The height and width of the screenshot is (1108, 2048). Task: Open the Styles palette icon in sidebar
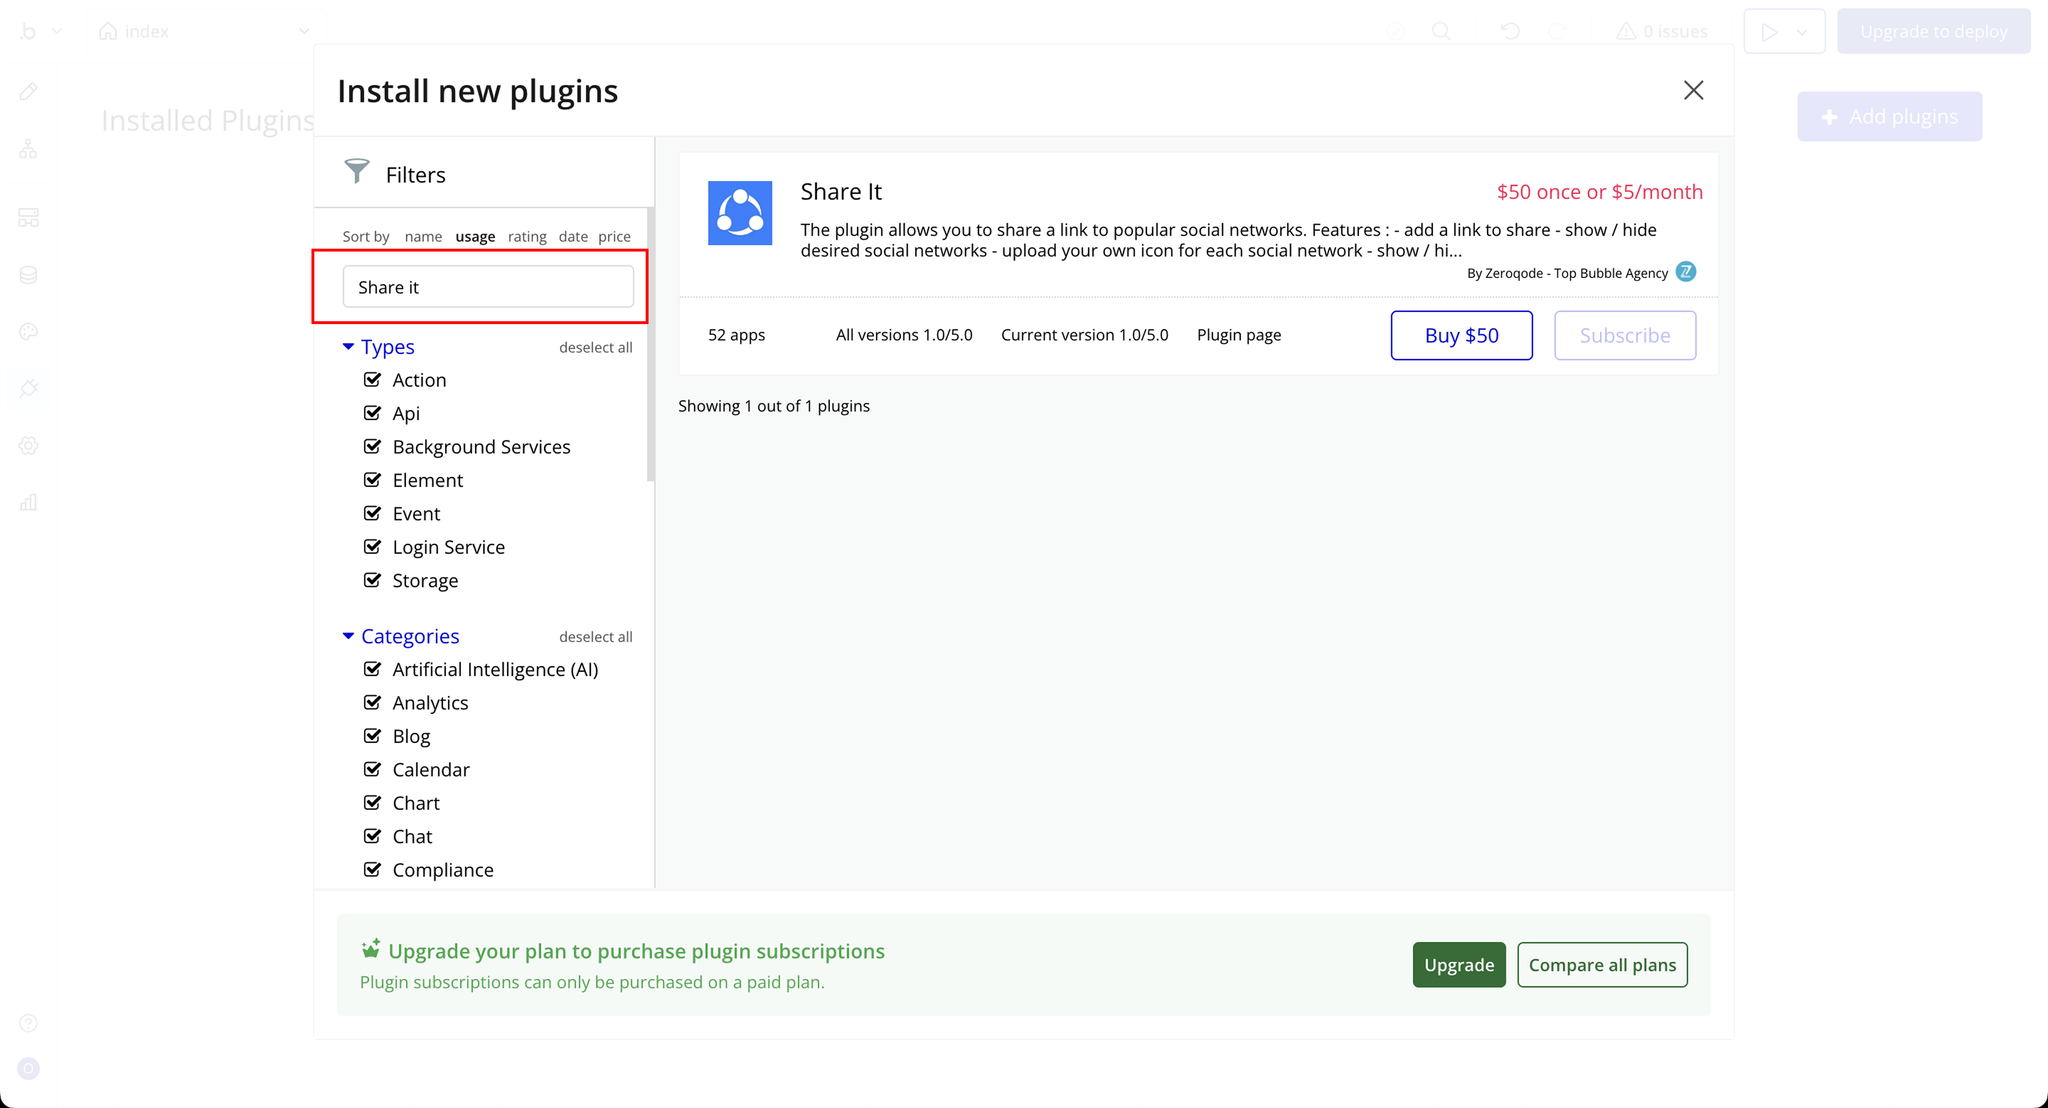click(28, 332)
